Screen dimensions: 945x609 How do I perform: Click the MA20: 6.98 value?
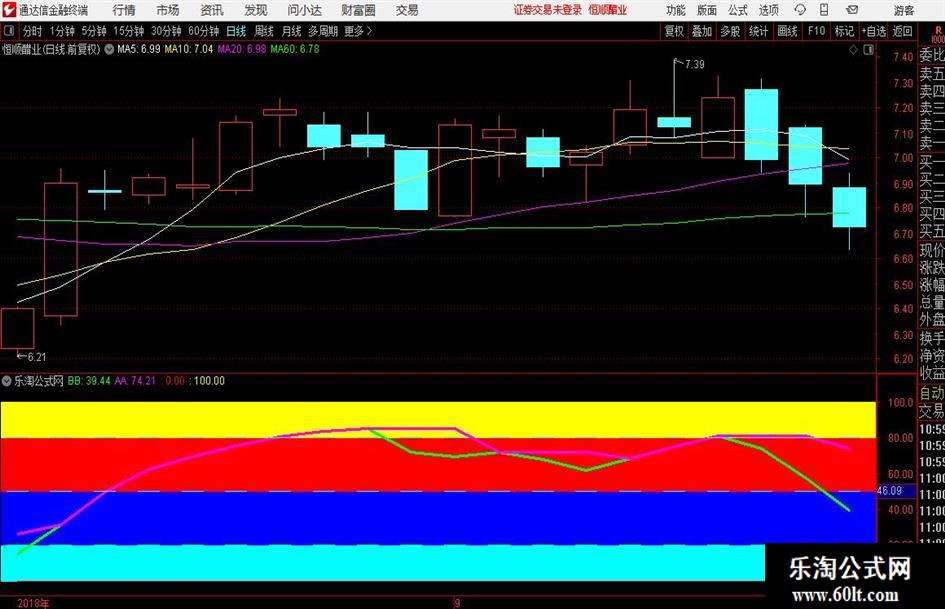click(242, 49)
